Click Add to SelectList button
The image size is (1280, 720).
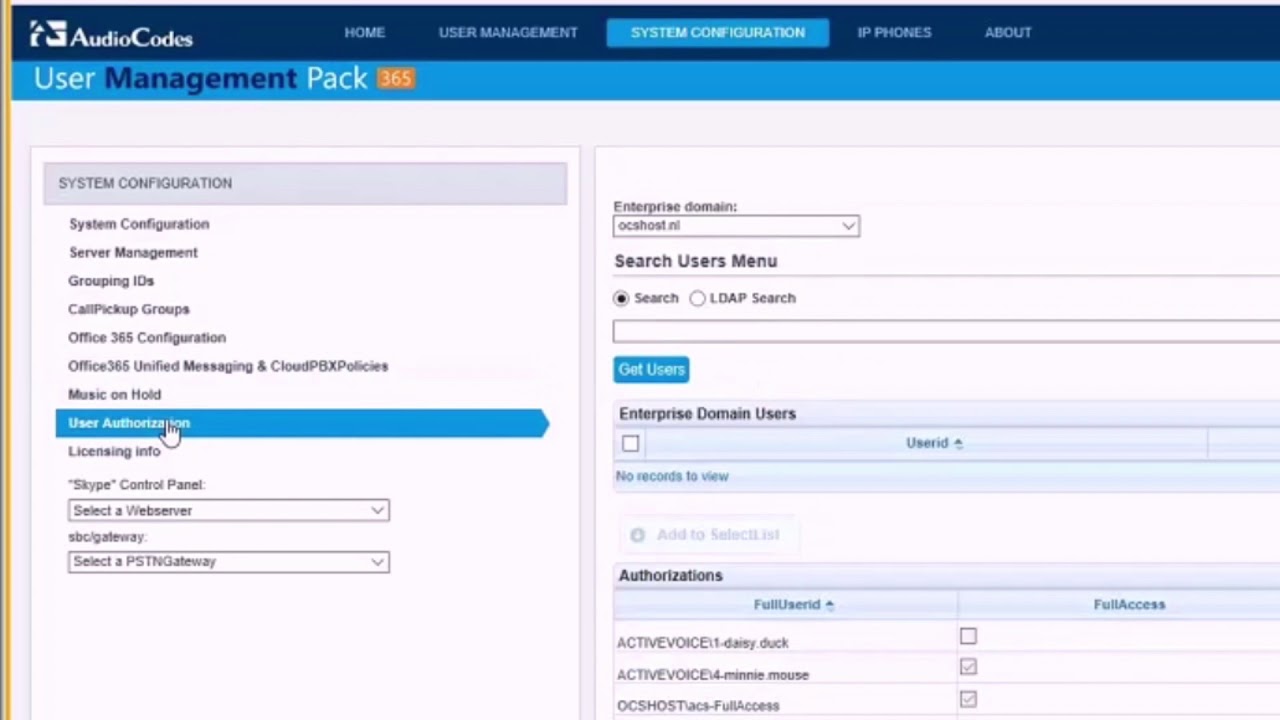point(707,535)
